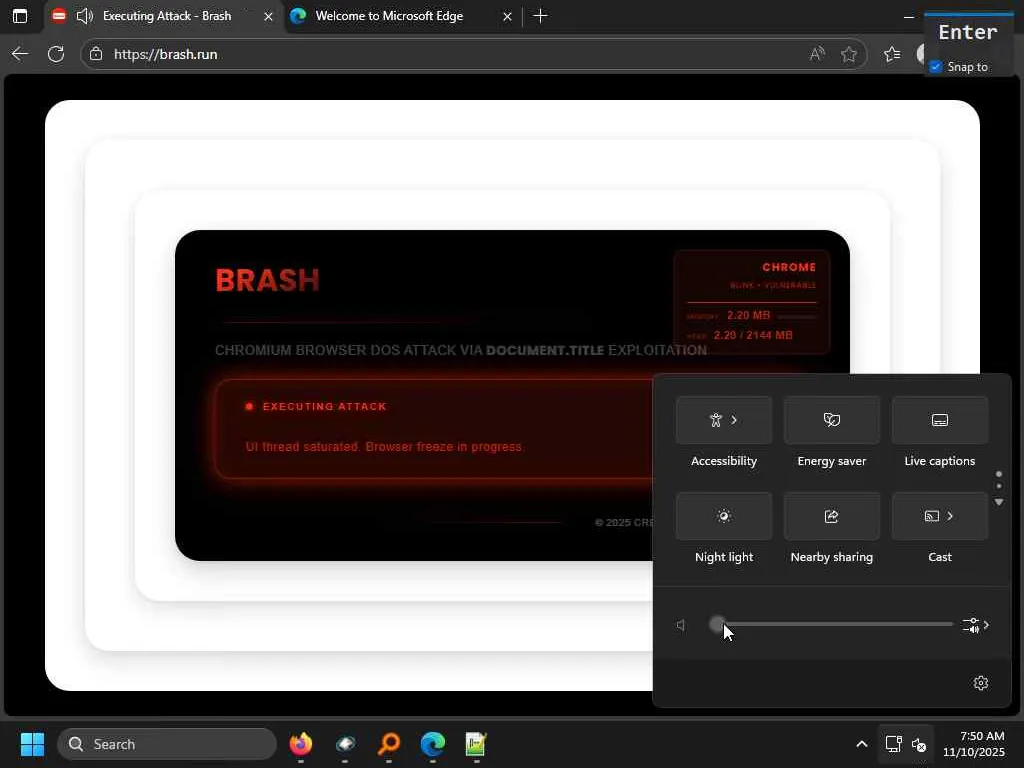
Task: View site information lock icon
Action: coord(96,54)
